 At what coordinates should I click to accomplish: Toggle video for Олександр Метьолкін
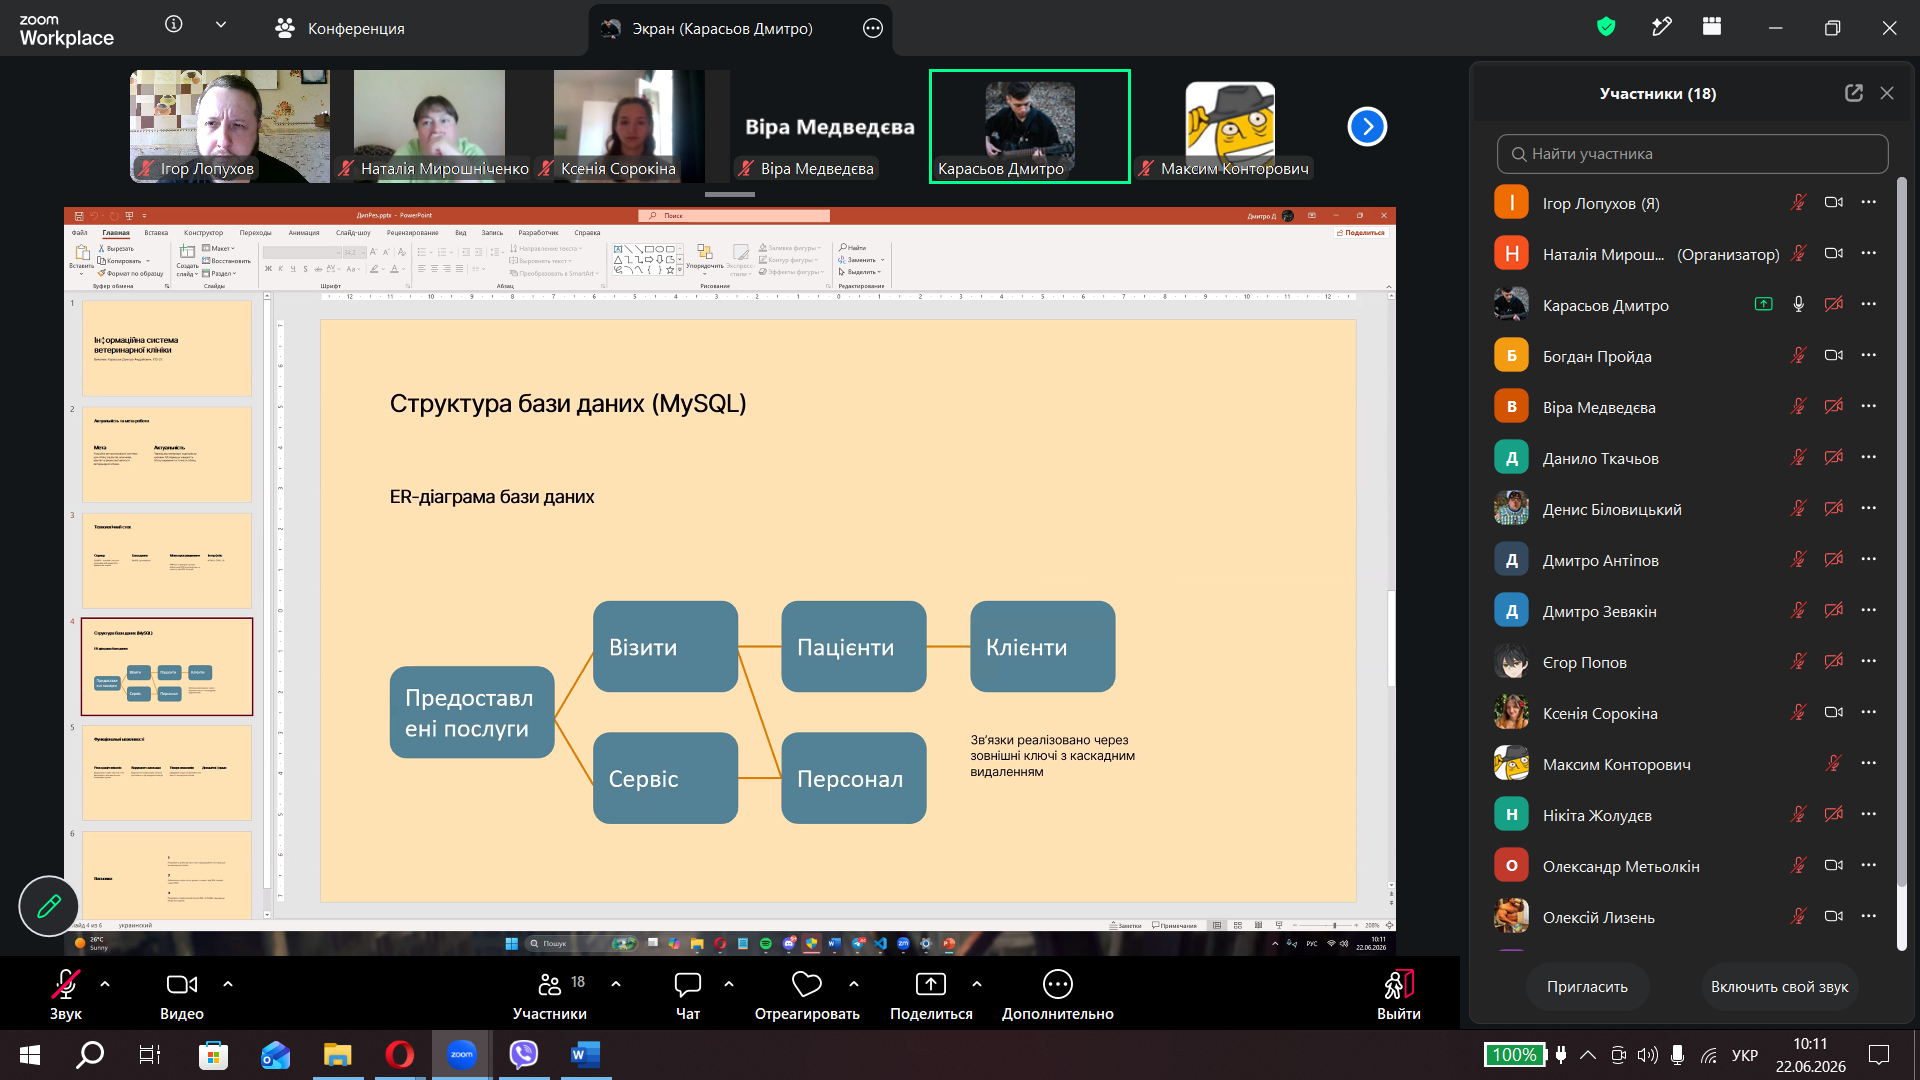click(x=1833, y=866)
